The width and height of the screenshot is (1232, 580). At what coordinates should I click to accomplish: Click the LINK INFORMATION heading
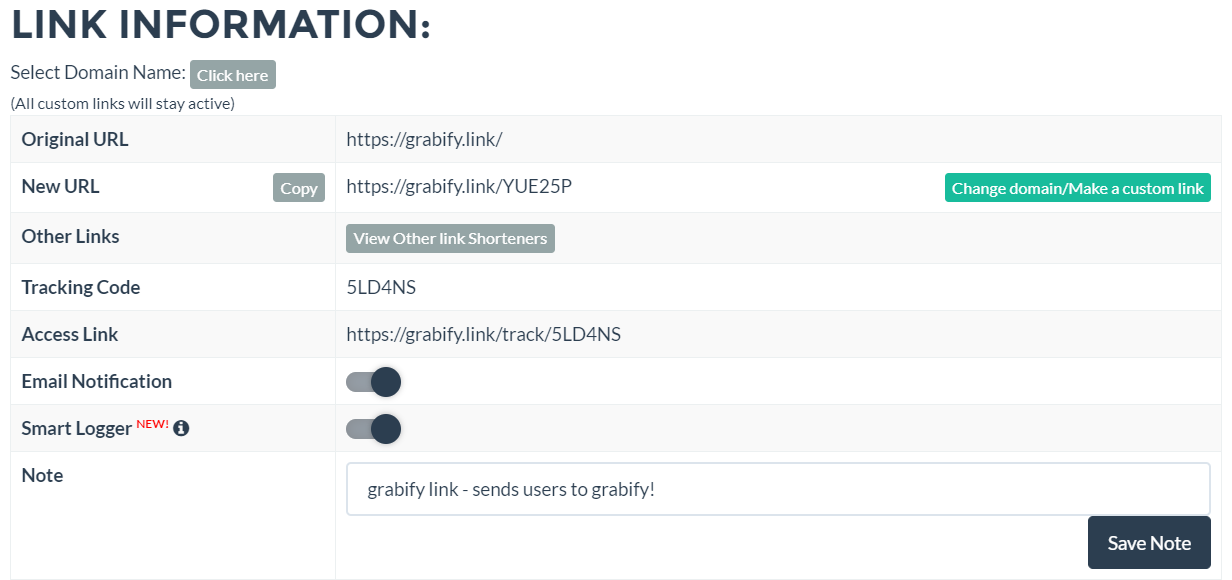click(218, 25)
